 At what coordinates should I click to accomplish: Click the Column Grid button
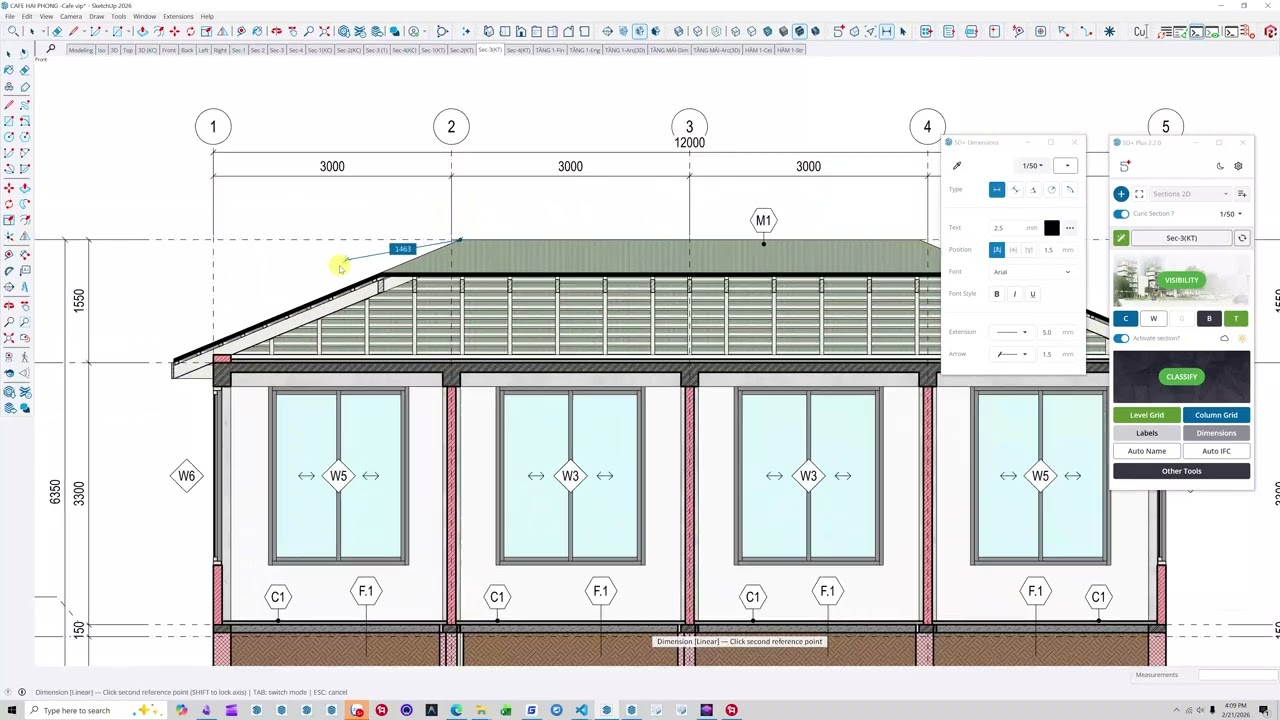[x=1216, y=415]
